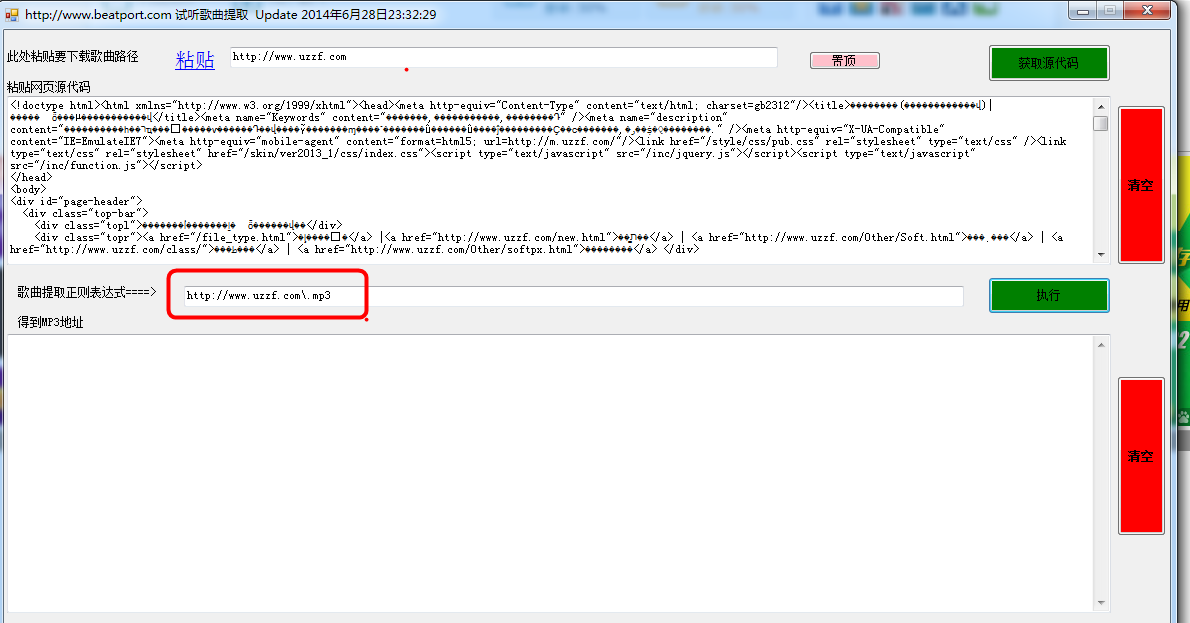Clear the source code with its red 清空 button
The height and width of the screenshot is (623, 1190).
1141,185
